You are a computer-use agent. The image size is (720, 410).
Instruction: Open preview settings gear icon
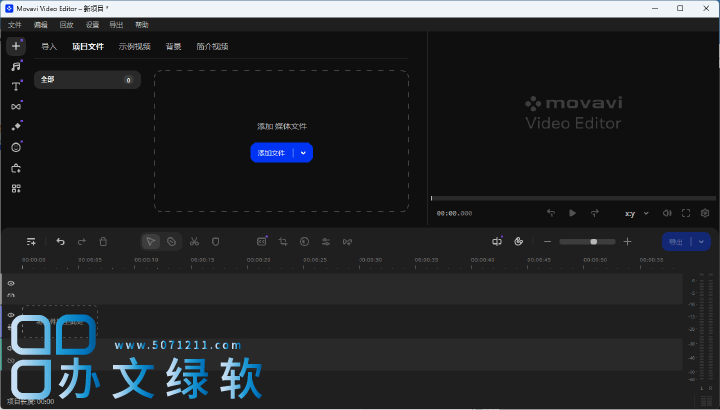[x=705, y=213]
